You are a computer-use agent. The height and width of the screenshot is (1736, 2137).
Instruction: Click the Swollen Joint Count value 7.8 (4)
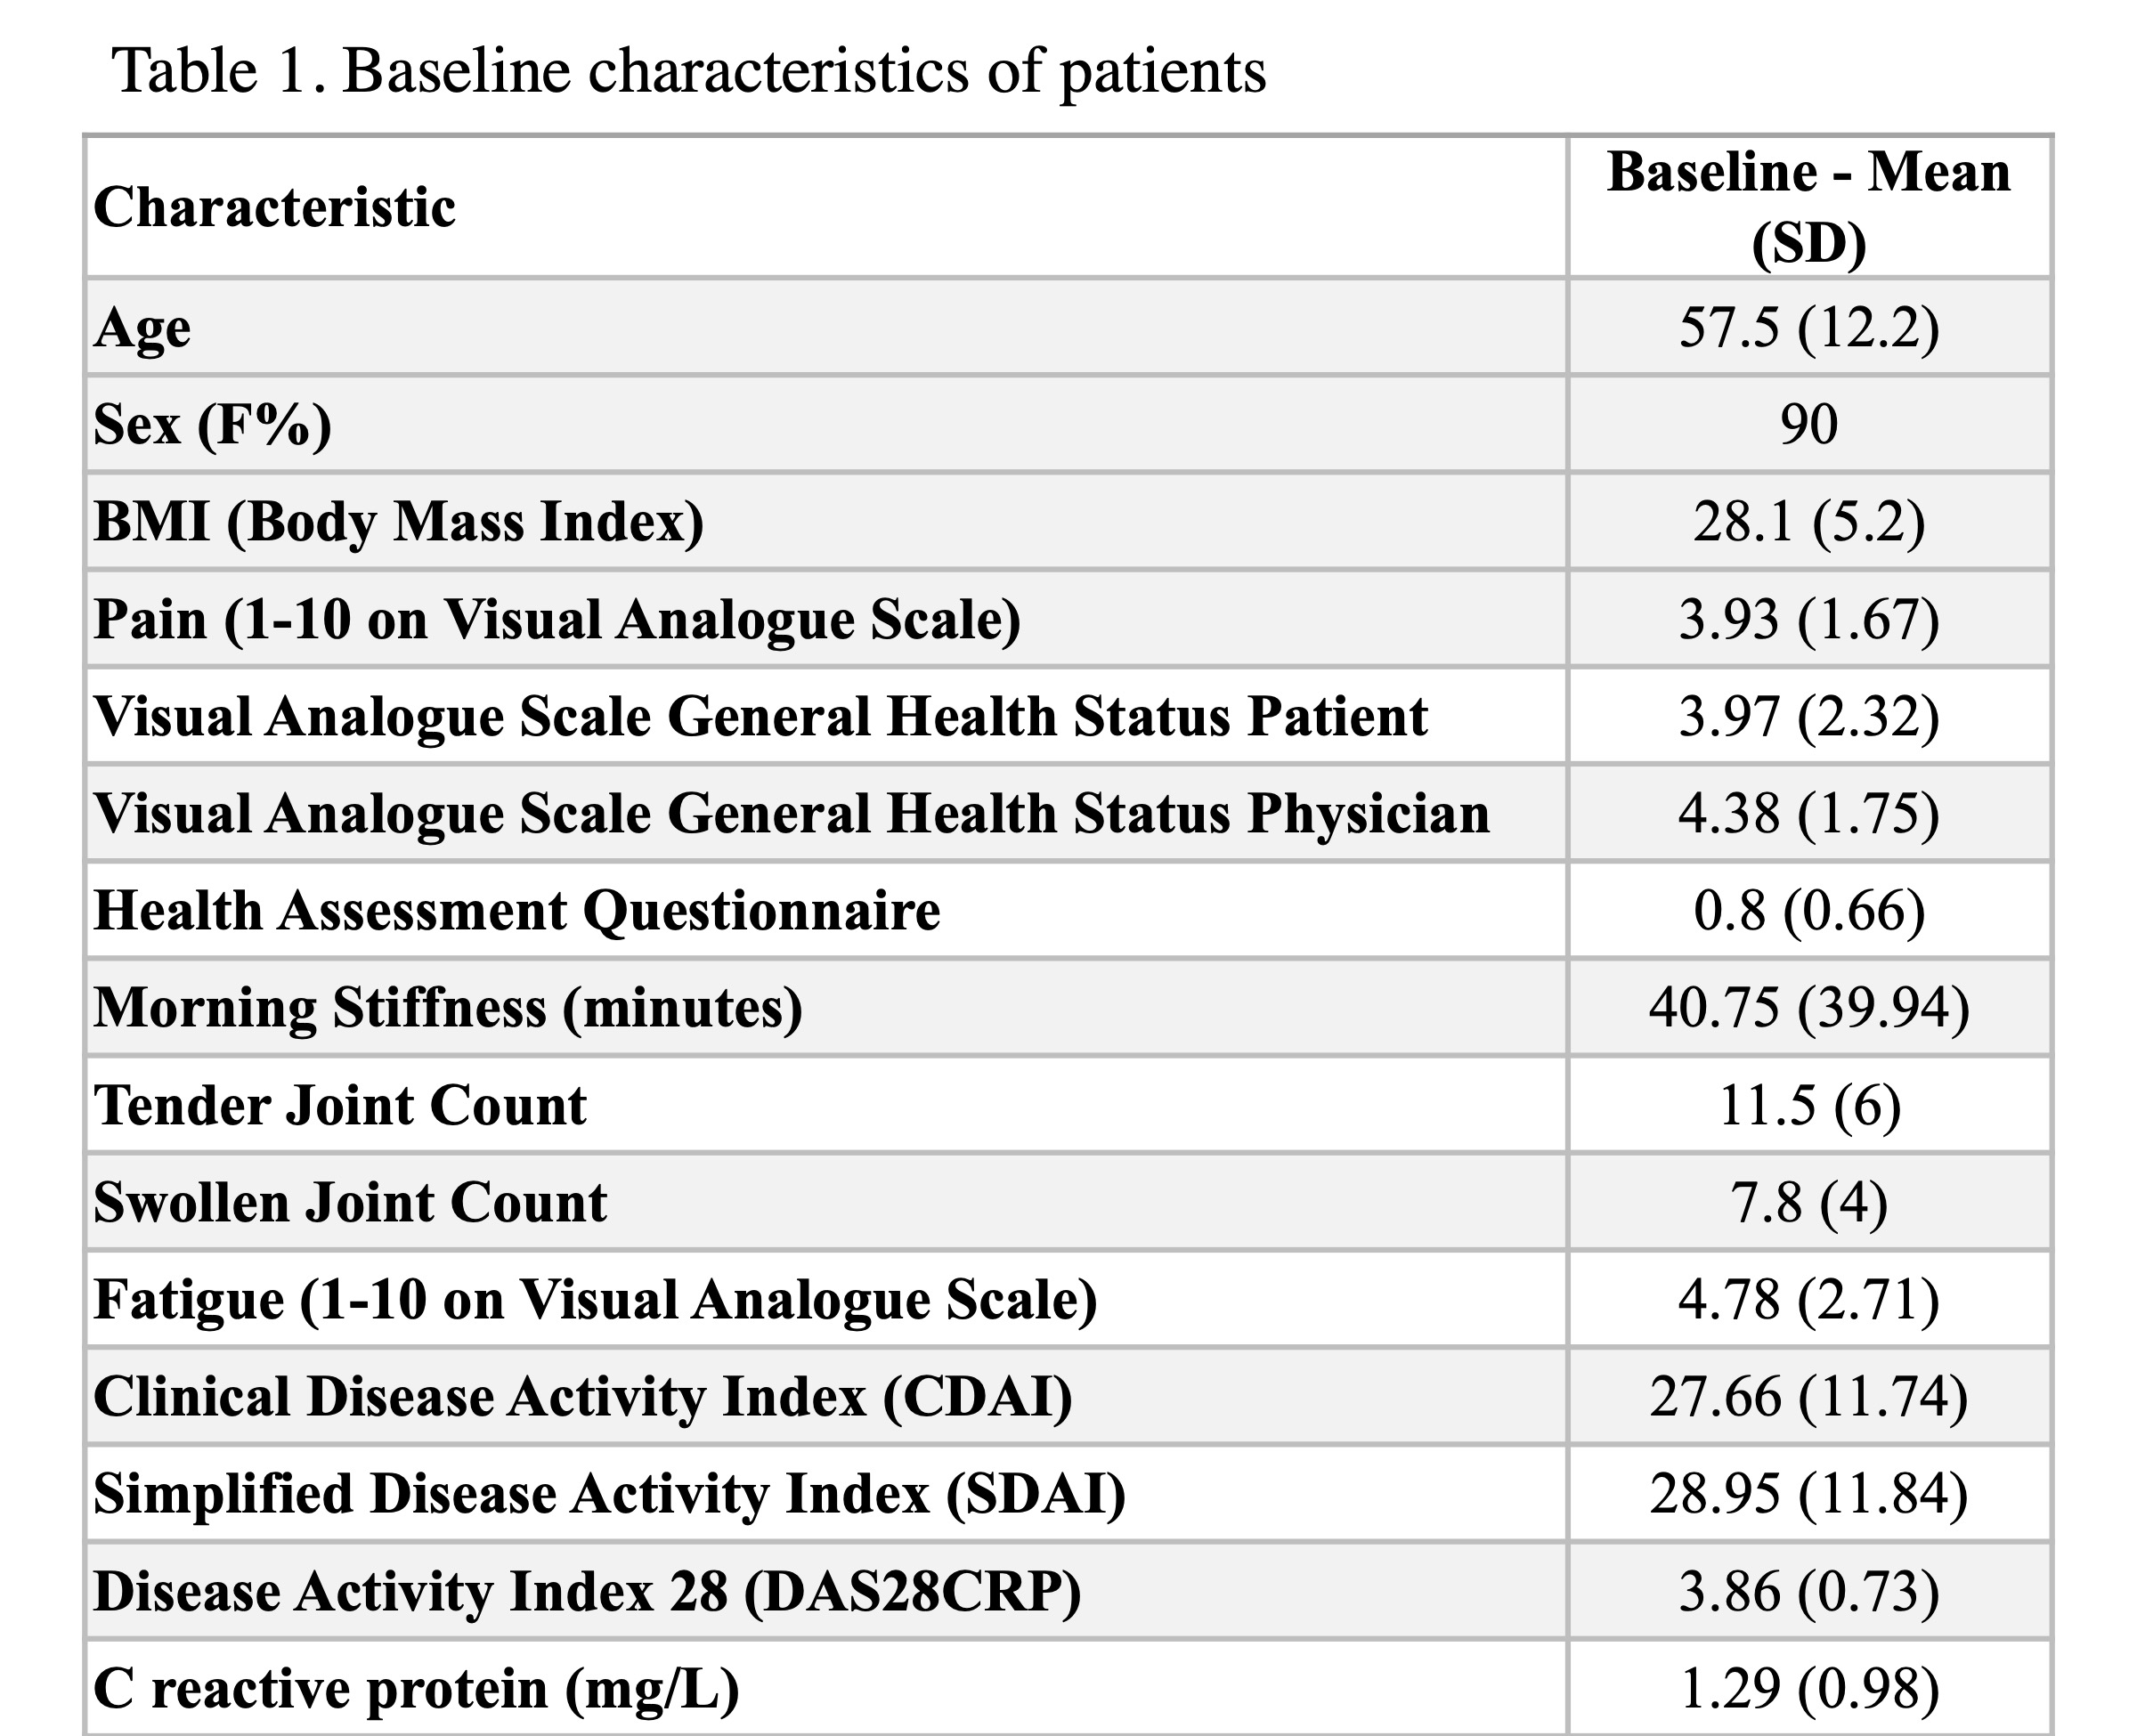(x=1808, y=1202)
